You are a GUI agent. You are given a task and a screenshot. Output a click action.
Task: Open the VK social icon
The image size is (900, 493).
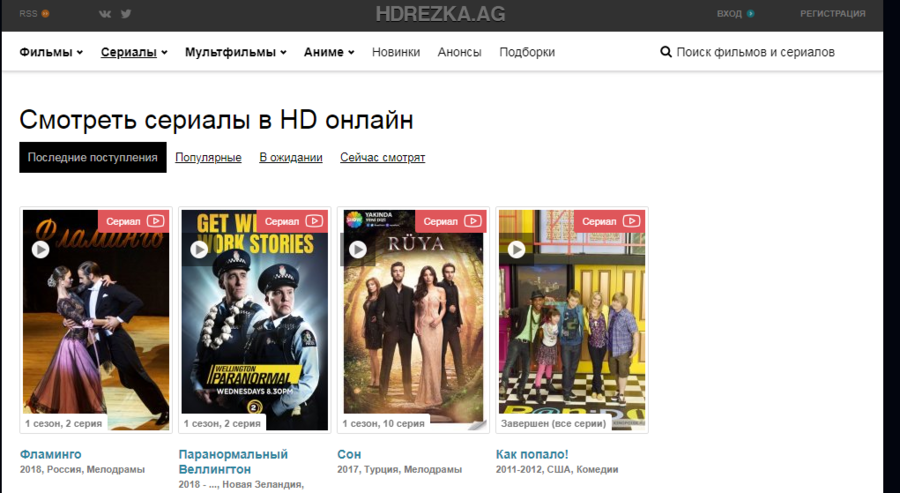104,14
